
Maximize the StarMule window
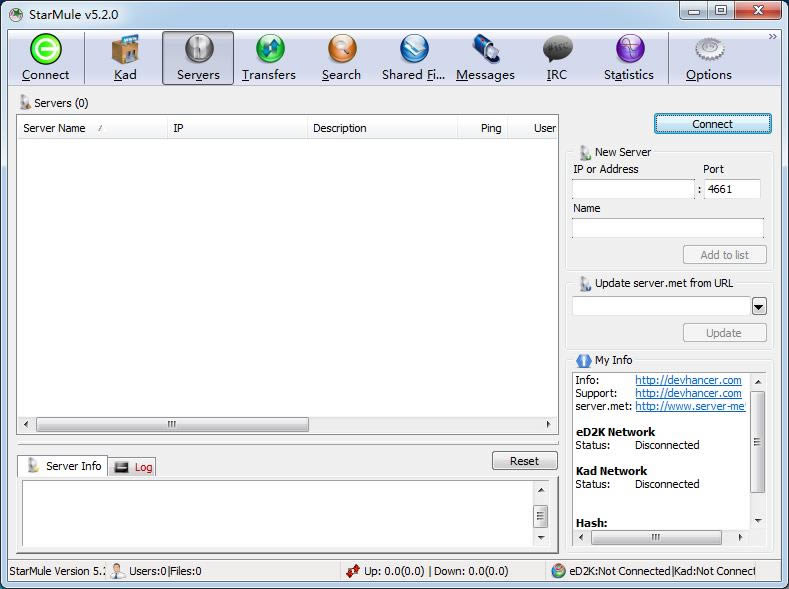pos(721,10)
